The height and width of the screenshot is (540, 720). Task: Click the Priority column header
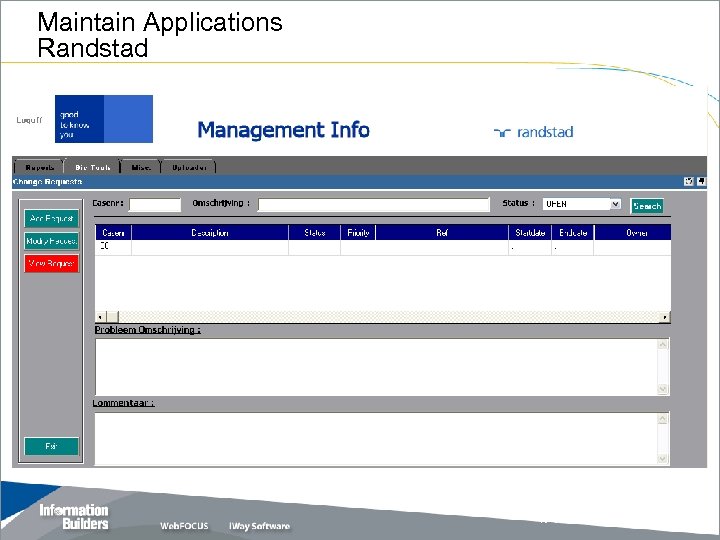[x=358, y=233]
